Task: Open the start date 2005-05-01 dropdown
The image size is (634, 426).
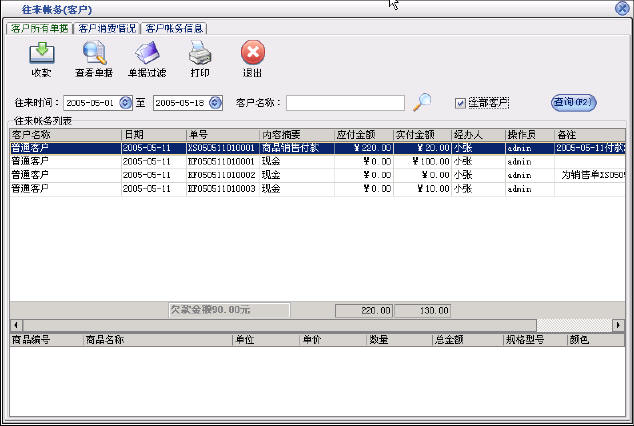Action: tap(125, 102)
